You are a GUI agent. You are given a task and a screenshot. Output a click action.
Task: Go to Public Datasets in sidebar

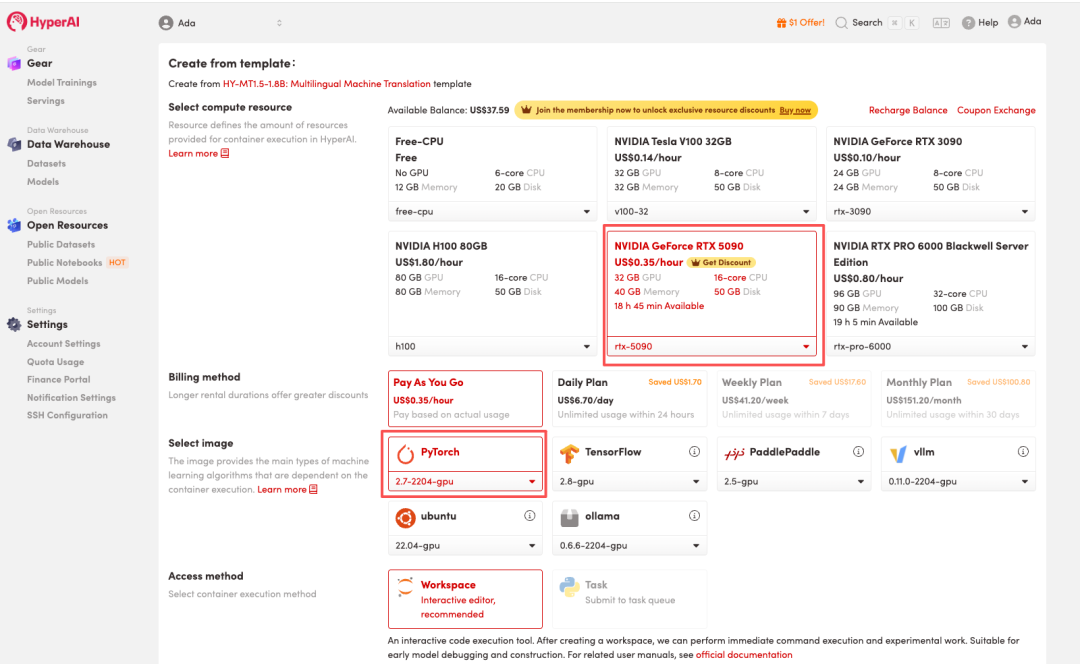pos(61,244)
